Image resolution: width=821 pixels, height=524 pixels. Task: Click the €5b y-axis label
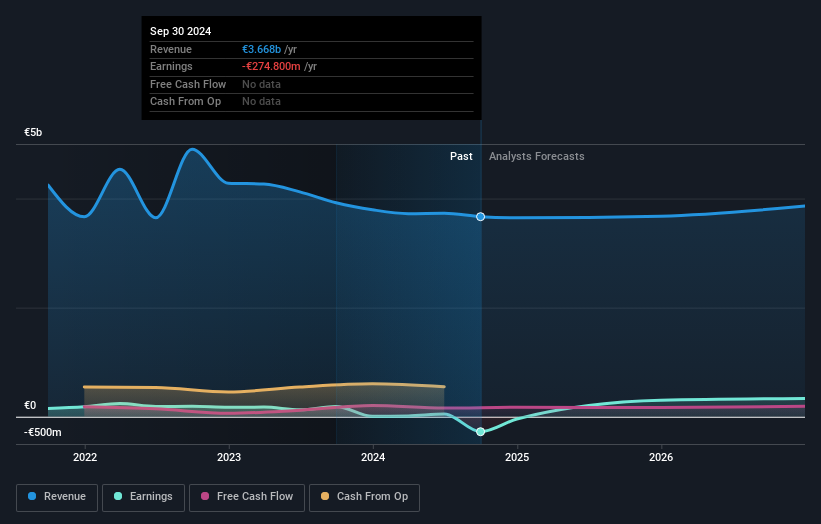point(33,132)
